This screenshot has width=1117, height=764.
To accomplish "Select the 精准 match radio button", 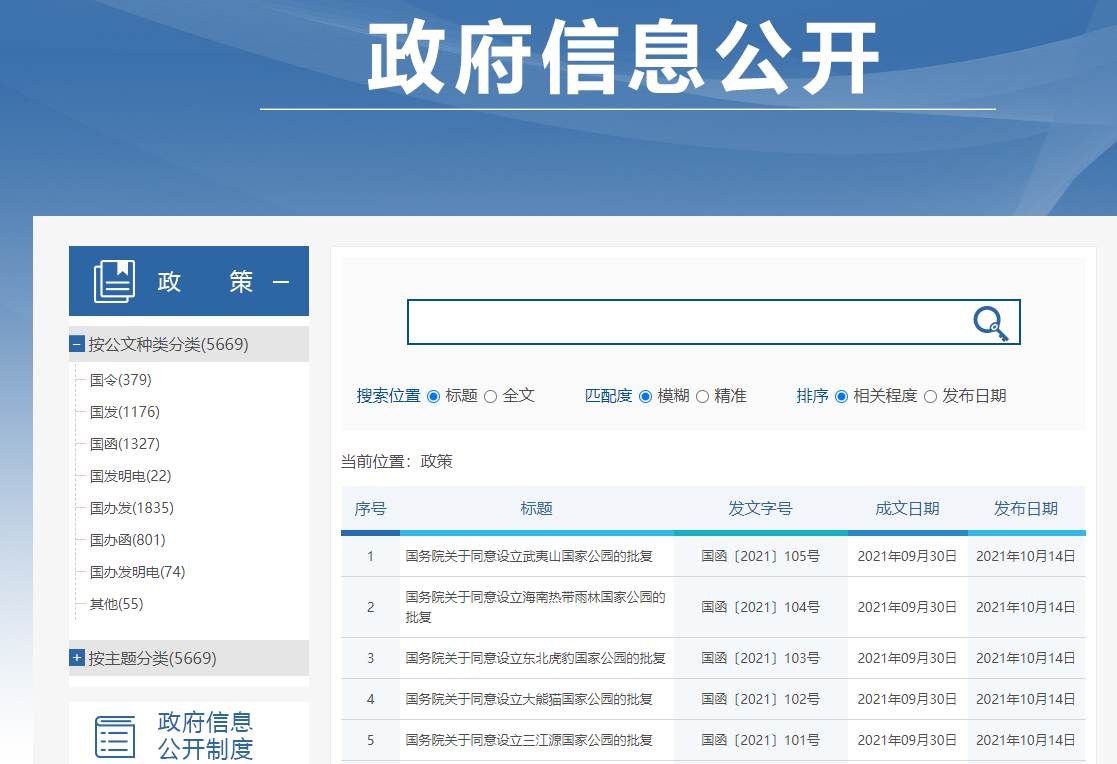I will (702, 396).
